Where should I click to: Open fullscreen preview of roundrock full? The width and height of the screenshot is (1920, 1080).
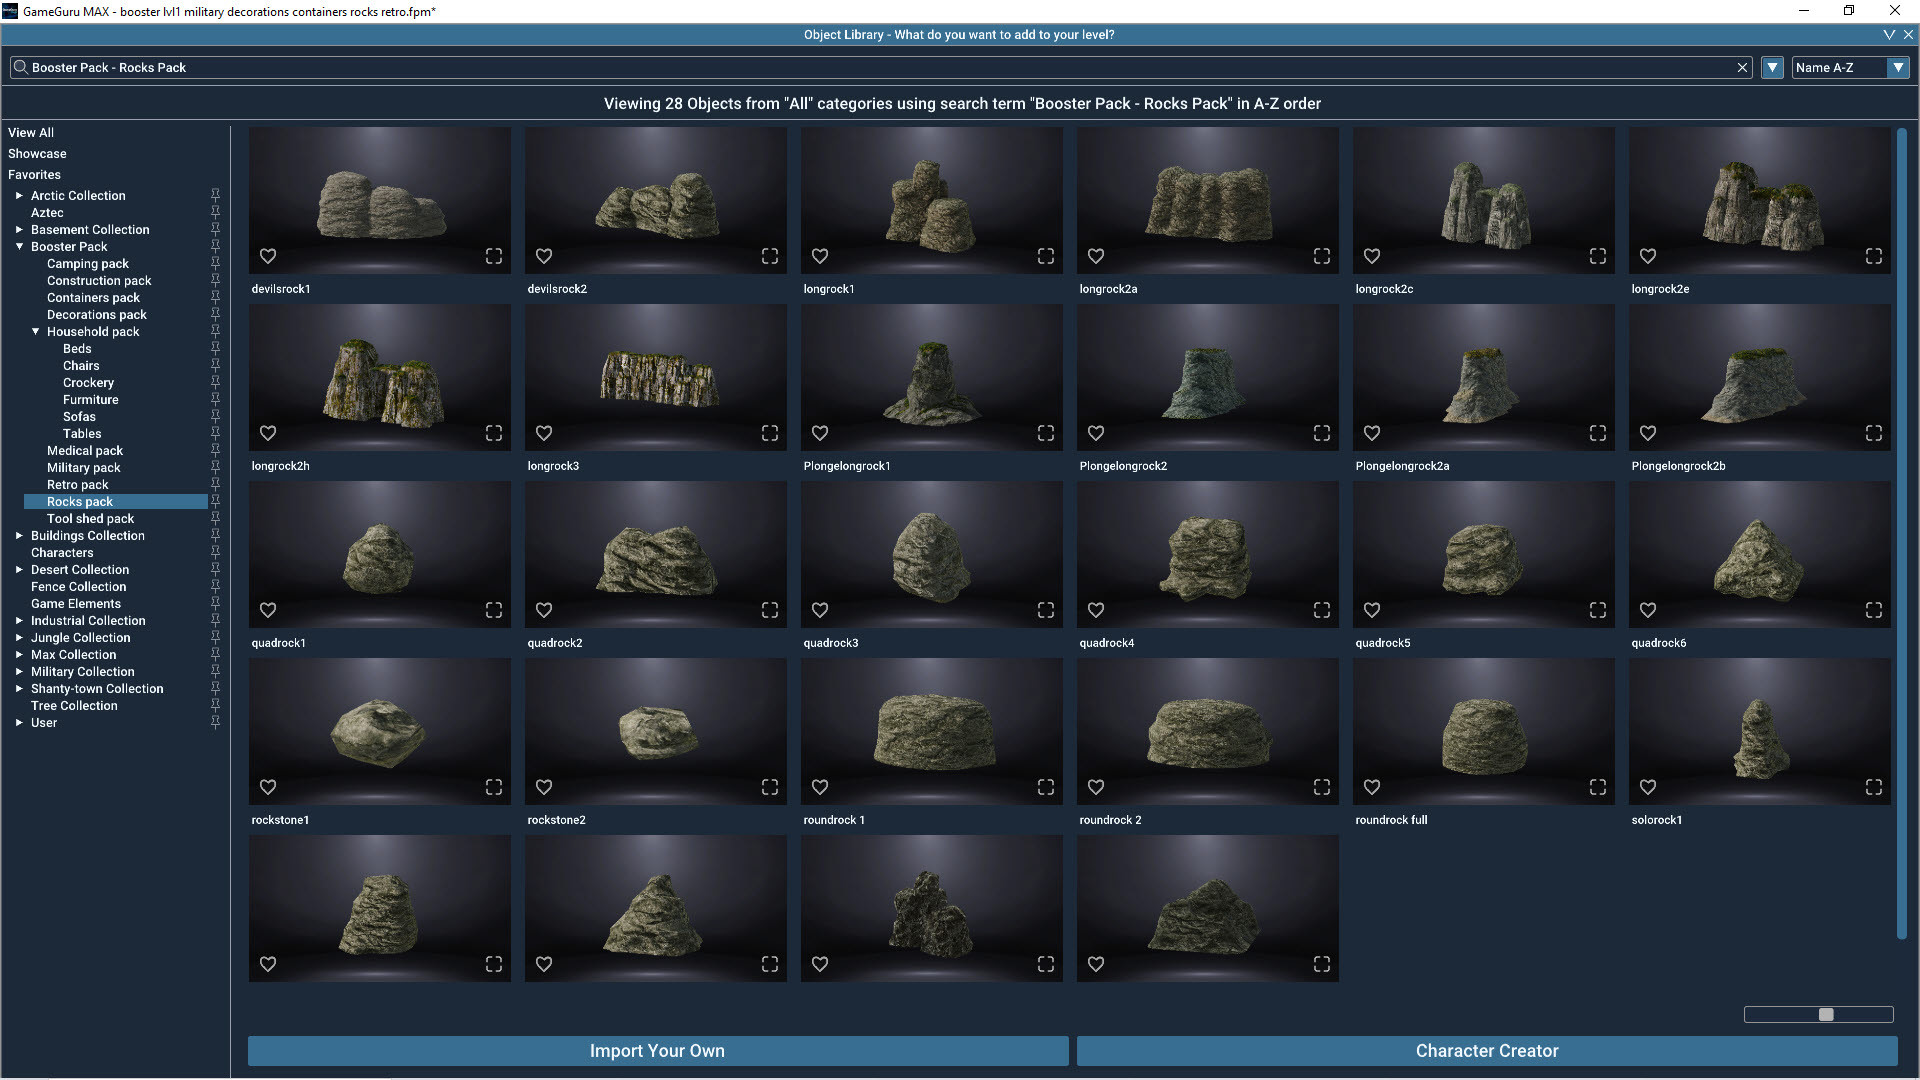click(1597, 787)
